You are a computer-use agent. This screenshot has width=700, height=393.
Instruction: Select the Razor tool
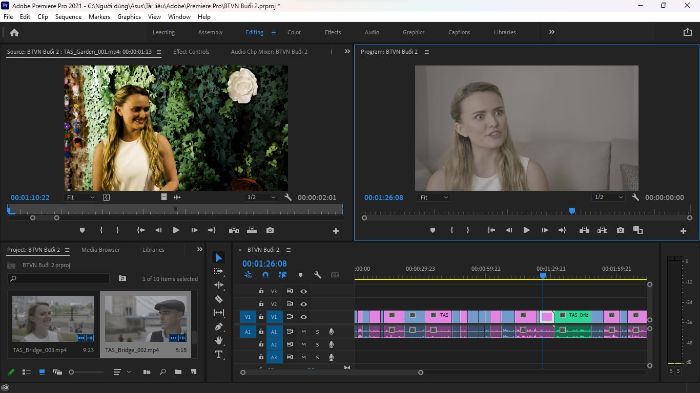pyautogui.click(x=219, y=299)
